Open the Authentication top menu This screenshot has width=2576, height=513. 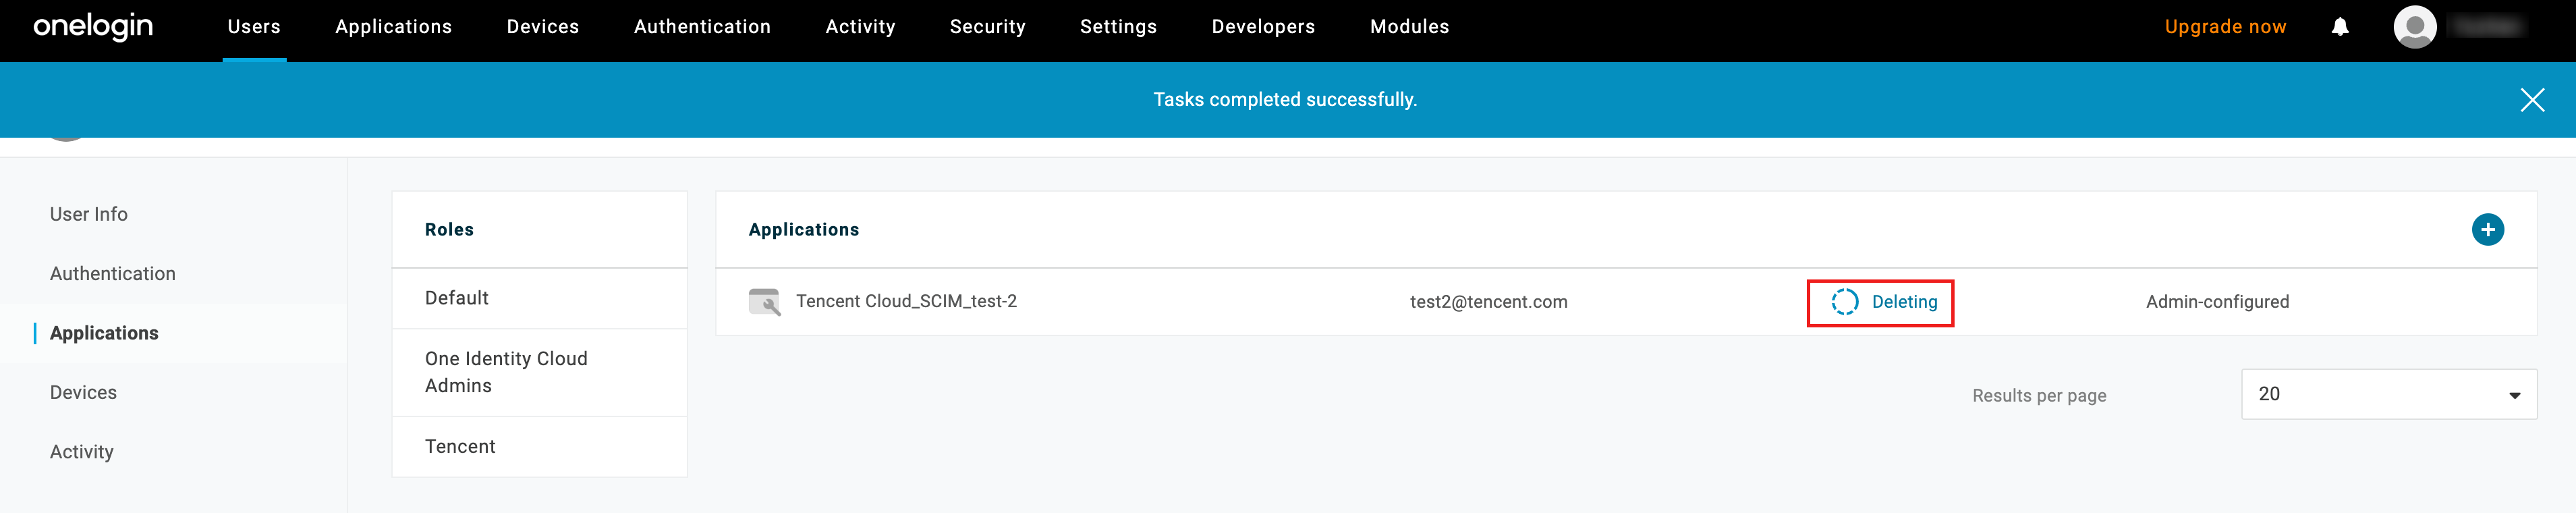[702, 27]
